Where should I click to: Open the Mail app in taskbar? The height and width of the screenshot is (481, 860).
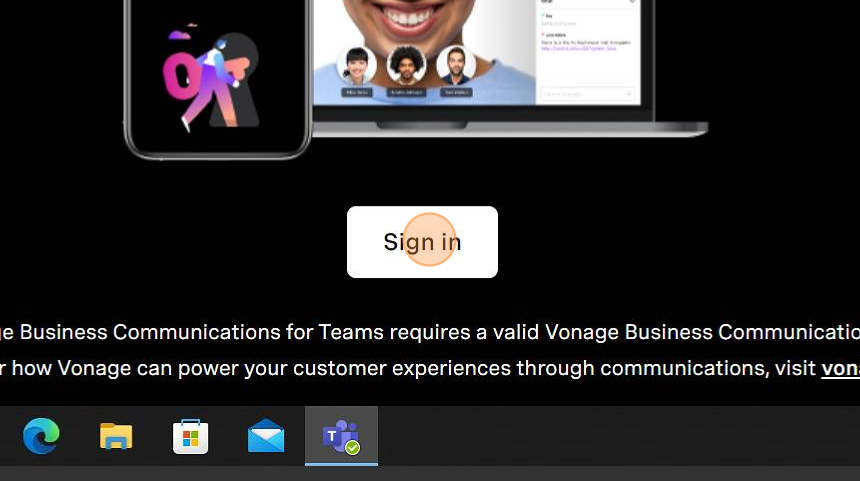266,436
